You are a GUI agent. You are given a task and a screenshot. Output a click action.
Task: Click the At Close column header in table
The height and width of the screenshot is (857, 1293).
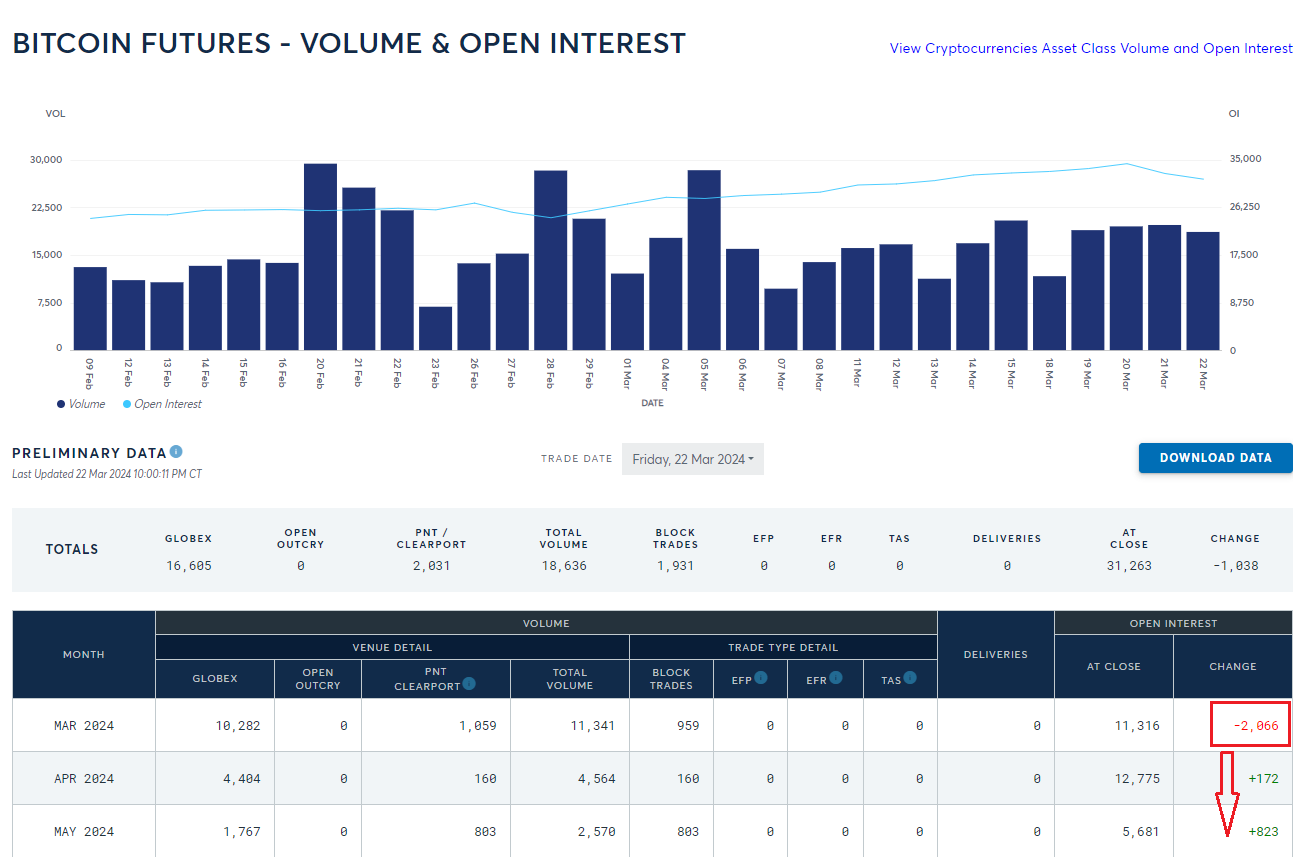point(1114,666)
